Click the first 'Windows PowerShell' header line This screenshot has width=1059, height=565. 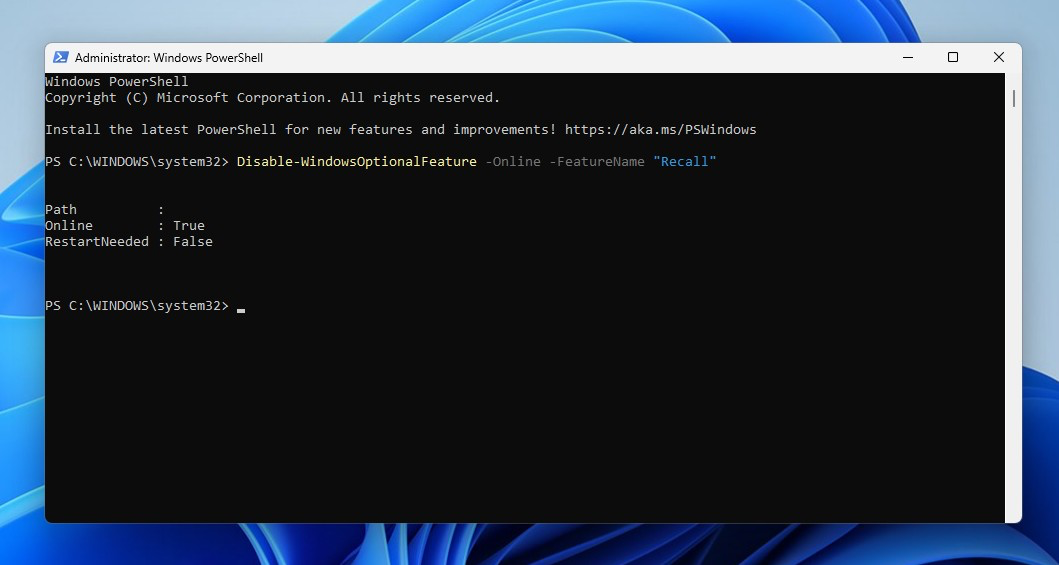pyautogui.click(x=116, y=82)
